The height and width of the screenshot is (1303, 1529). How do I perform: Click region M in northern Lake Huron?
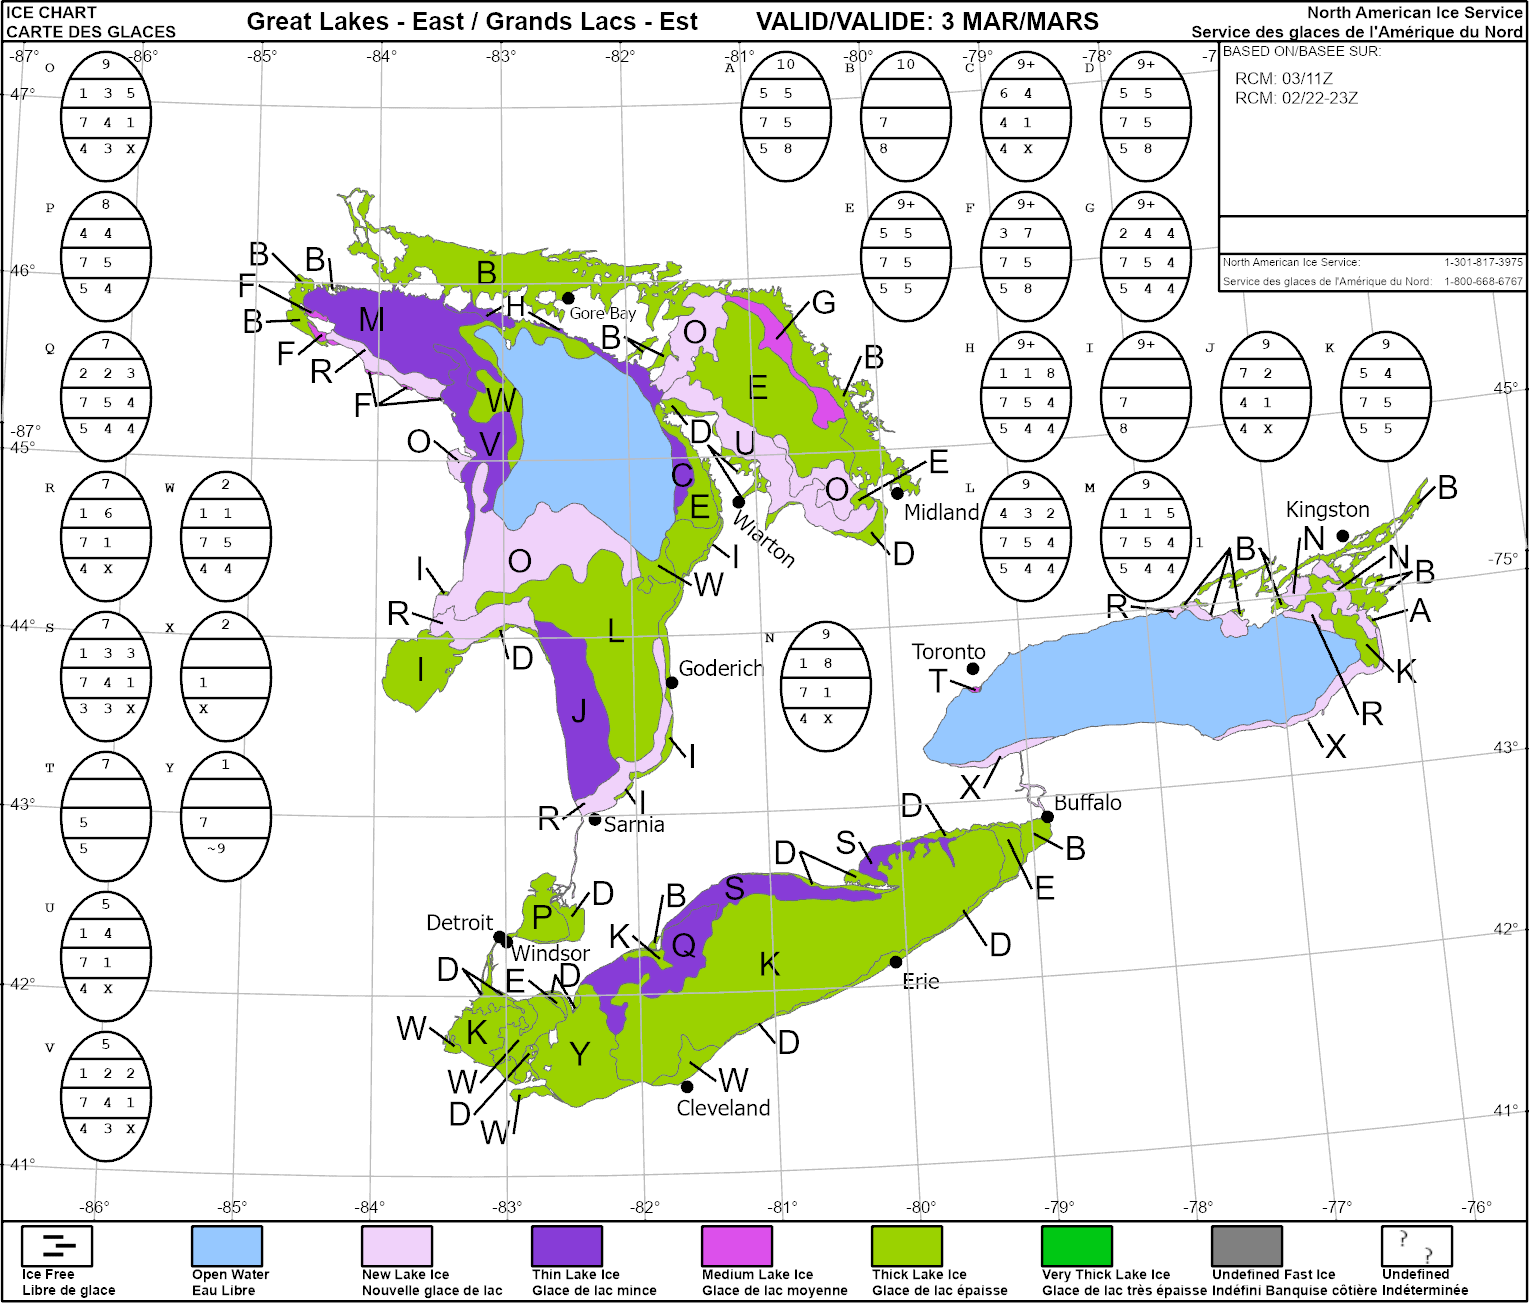372,320
